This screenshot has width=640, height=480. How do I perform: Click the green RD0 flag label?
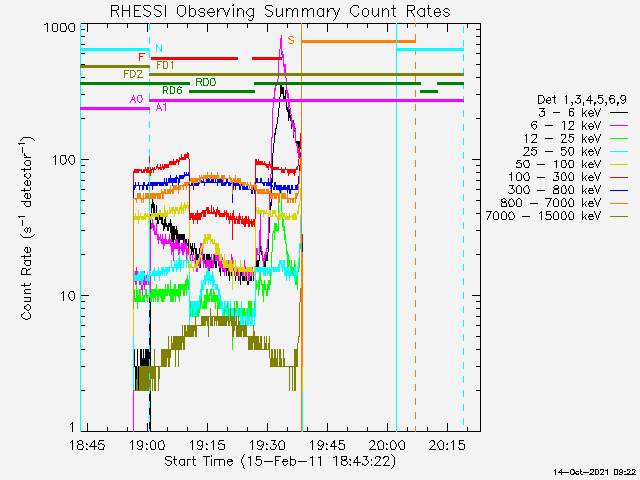205,82
